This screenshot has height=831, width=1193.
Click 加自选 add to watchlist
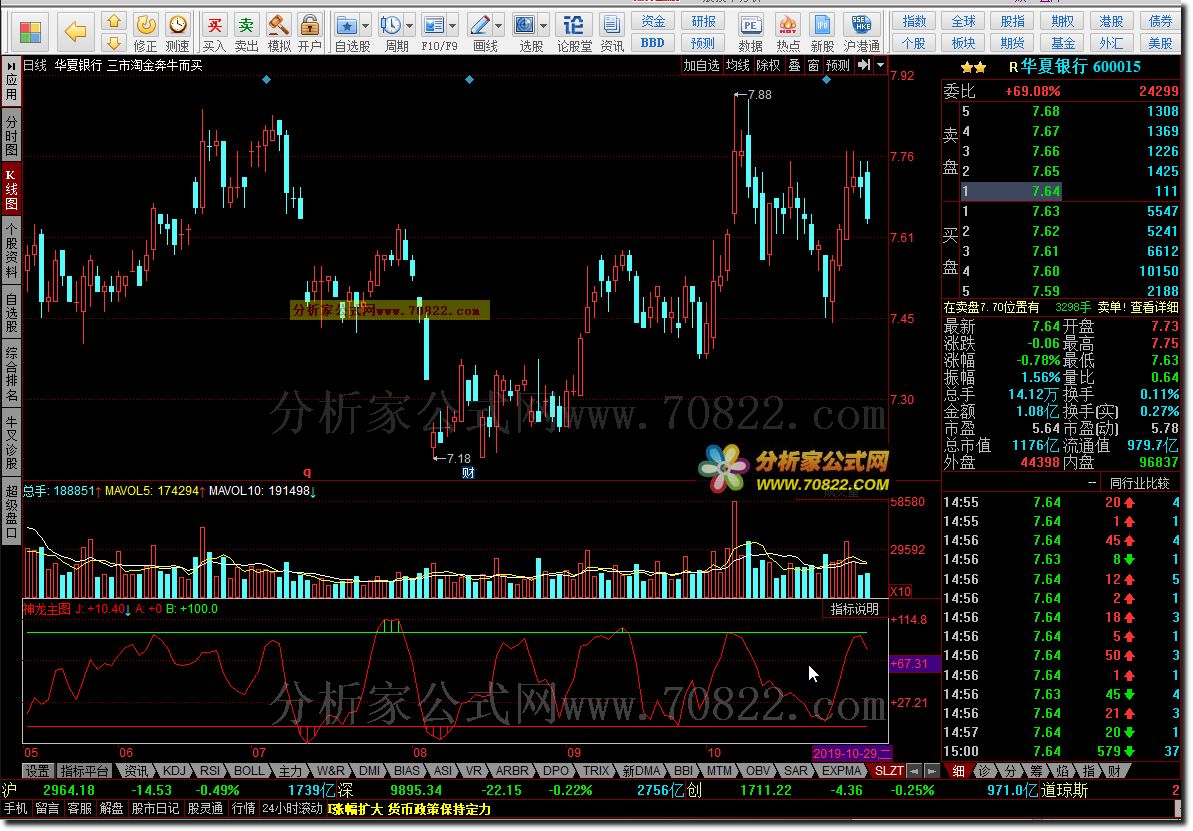point(701,65)
